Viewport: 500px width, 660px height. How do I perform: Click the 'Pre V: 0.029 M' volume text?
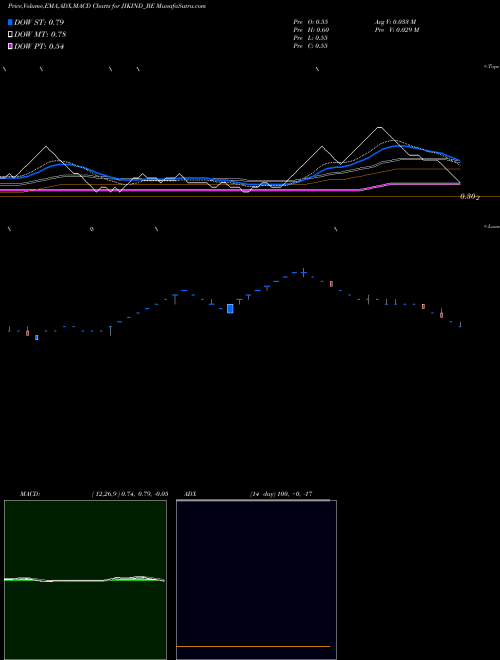(396, 30)
